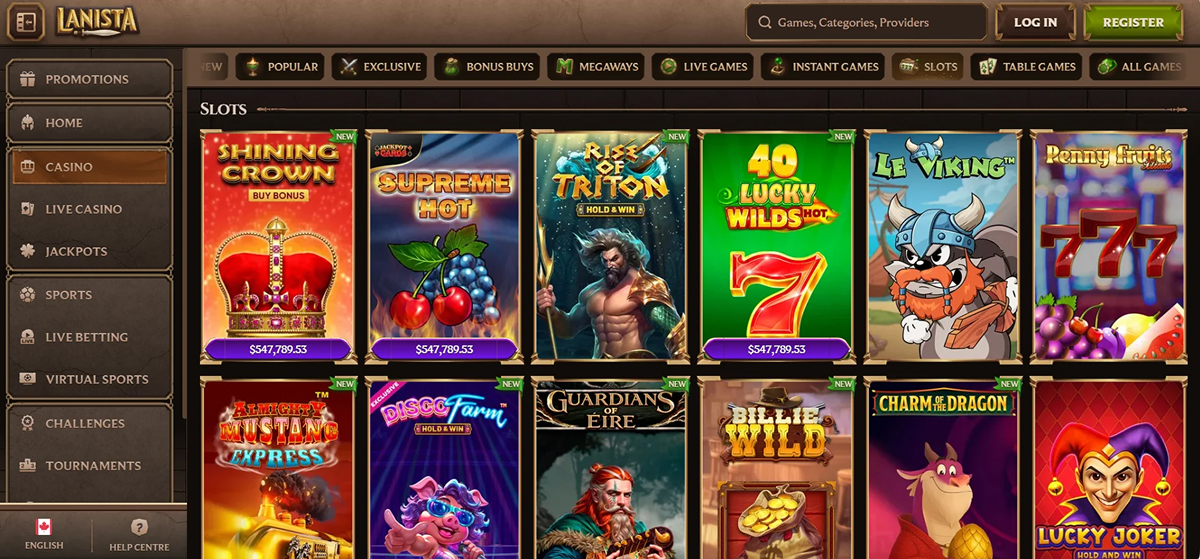The height and width of the screenshot is (559, 1200).
Task: Open the Help Centre
Action: coord(139,534)
